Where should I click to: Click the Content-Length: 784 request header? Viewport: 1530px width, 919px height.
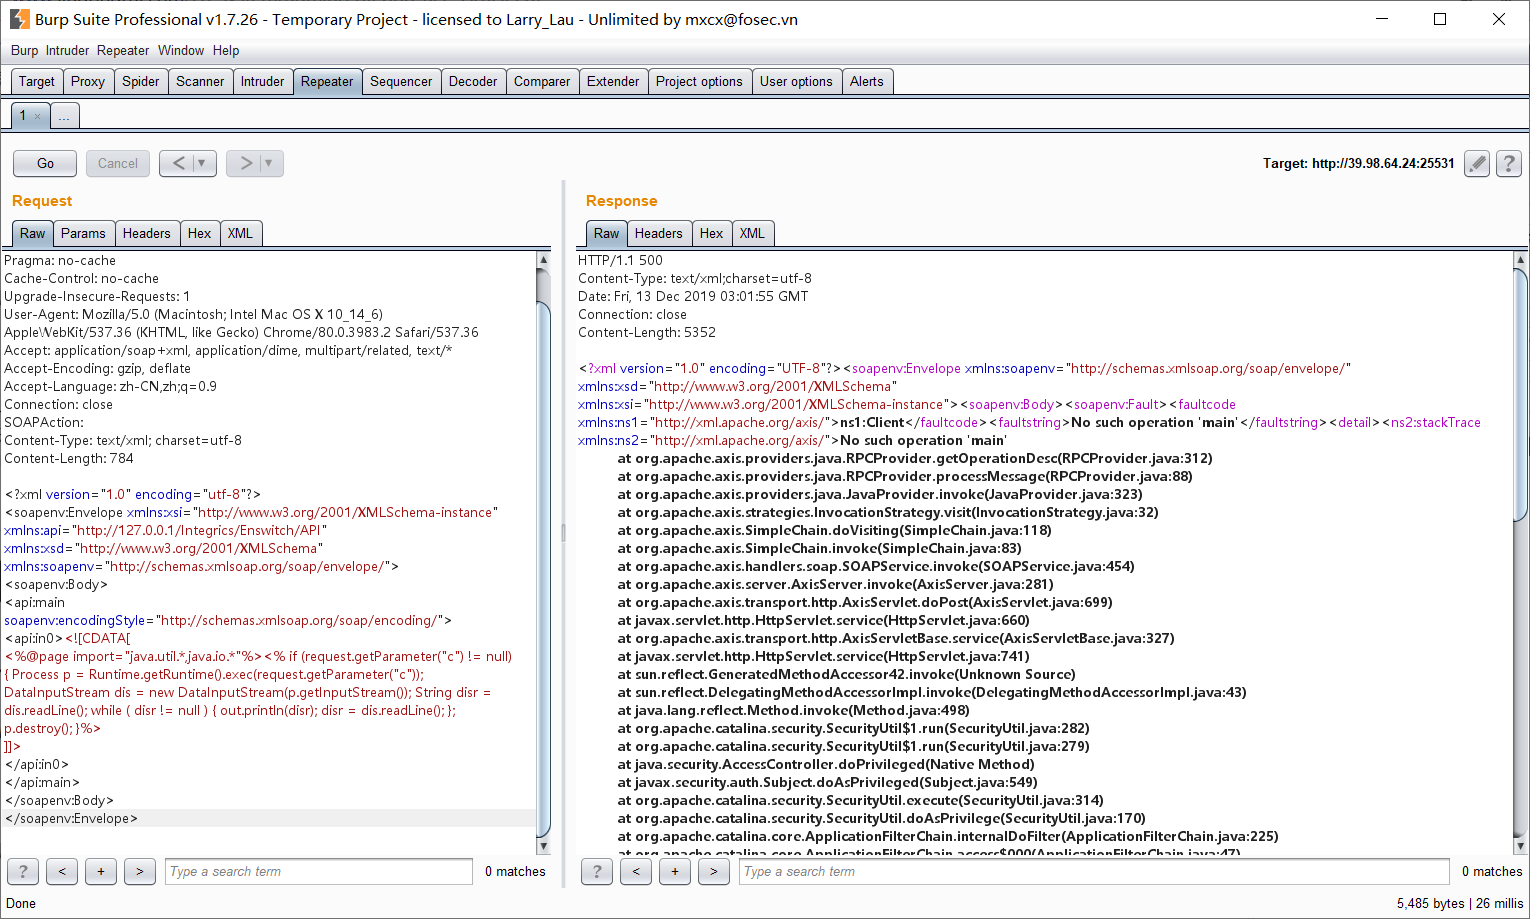[69, 459]
